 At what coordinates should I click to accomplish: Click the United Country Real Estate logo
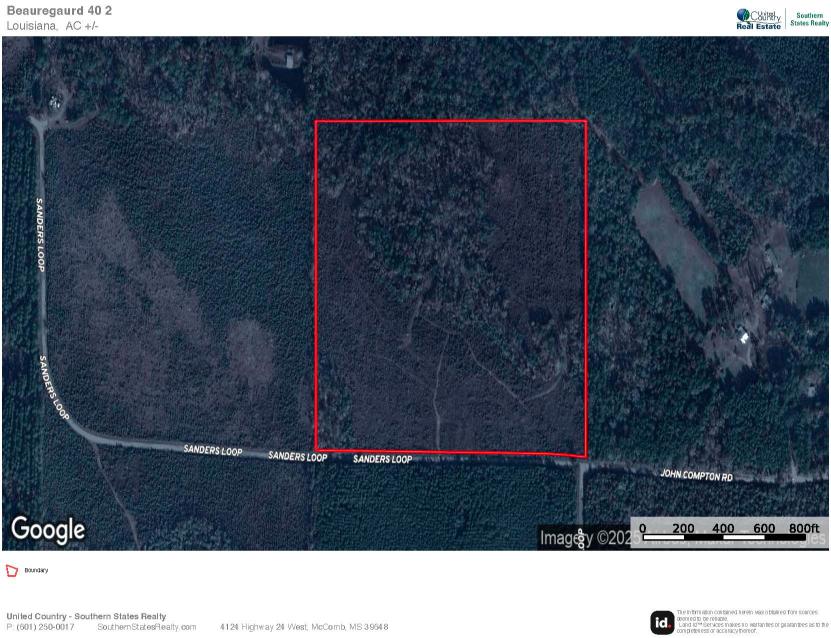[x=759, y=19]
